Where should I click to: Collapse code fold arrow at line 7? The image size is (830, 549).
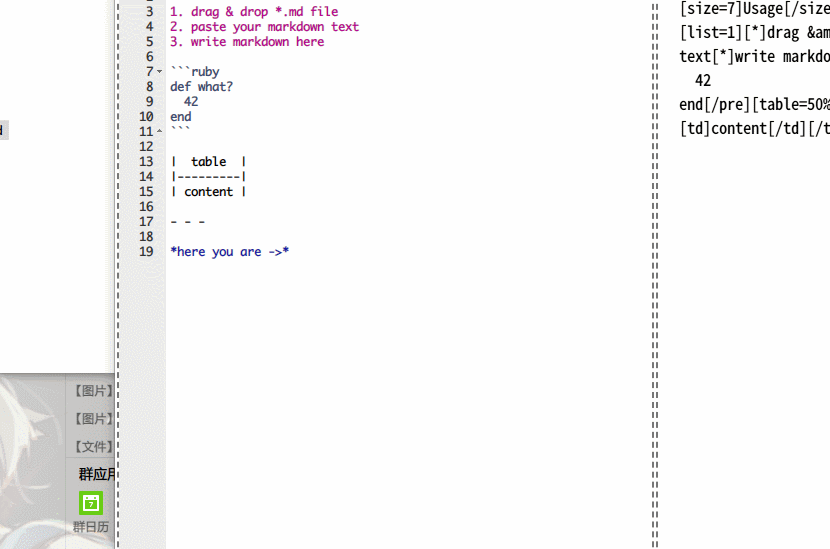coord(159,71)
